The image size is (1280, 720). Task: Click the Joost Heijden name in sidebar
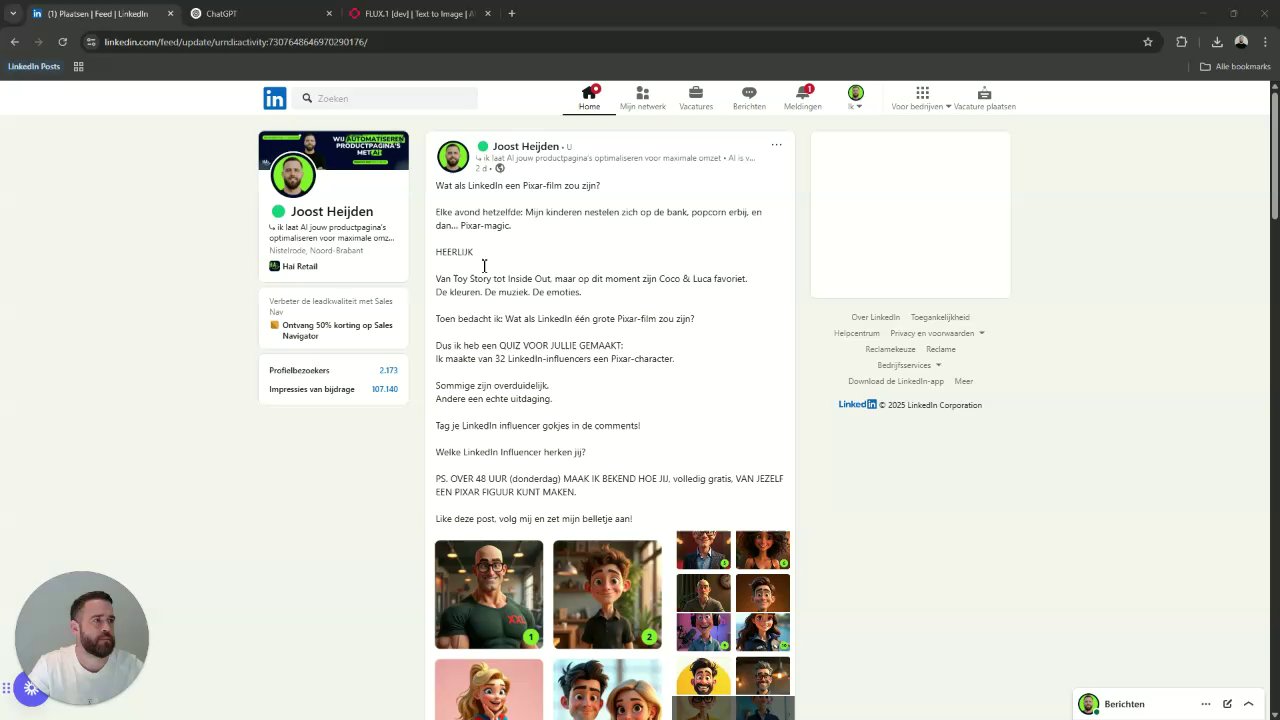(x=332, y=211)
